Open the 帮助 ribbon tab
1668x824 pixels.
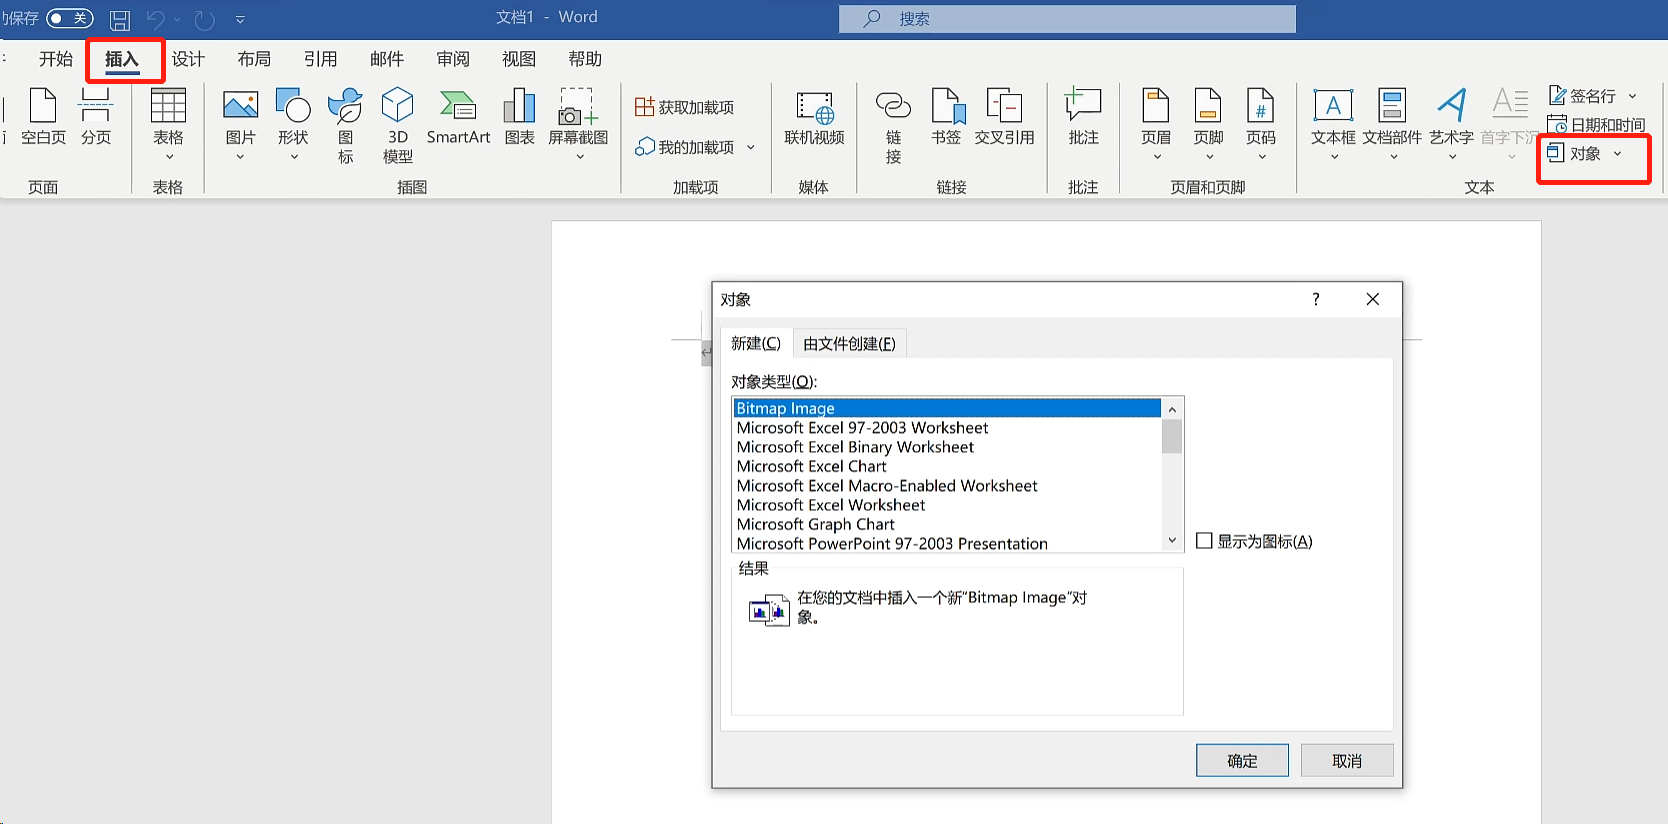585,59
